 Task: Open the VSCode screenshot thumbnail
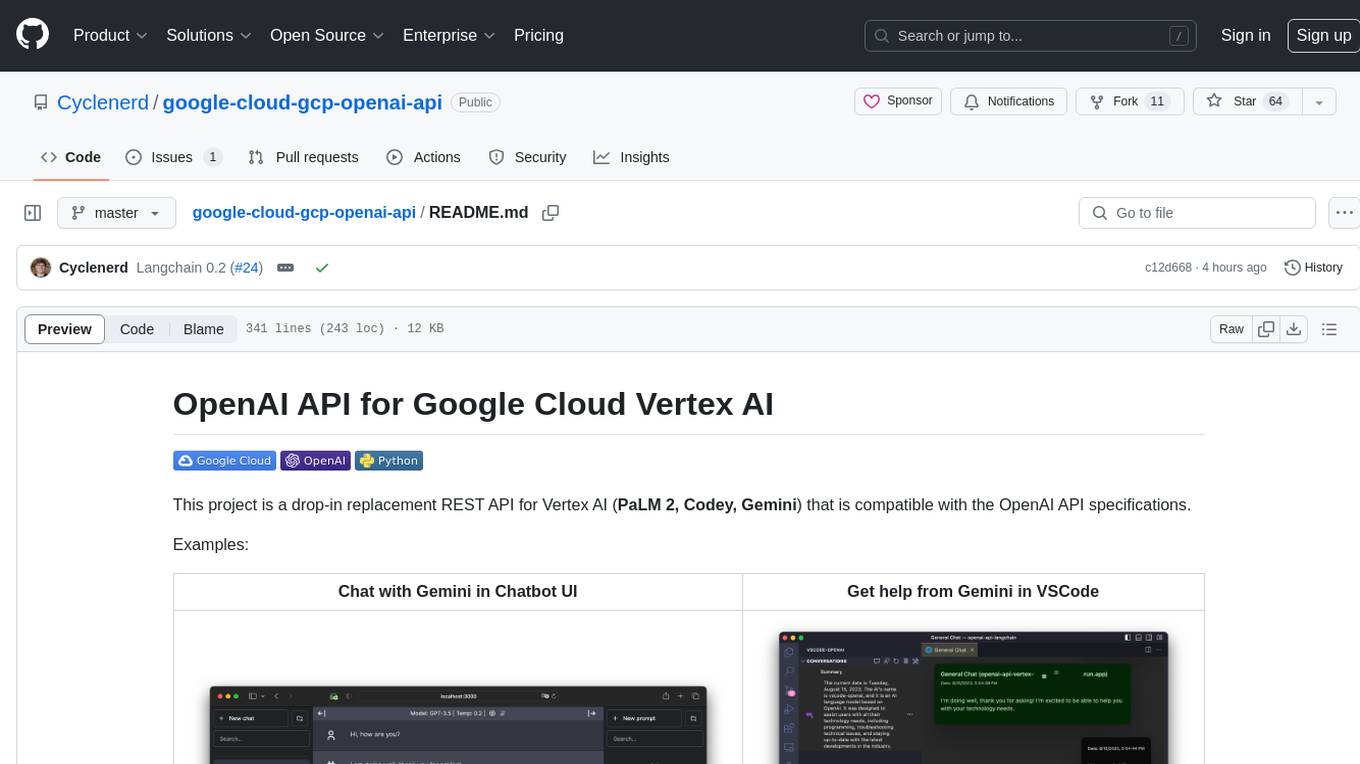point(973,697)
